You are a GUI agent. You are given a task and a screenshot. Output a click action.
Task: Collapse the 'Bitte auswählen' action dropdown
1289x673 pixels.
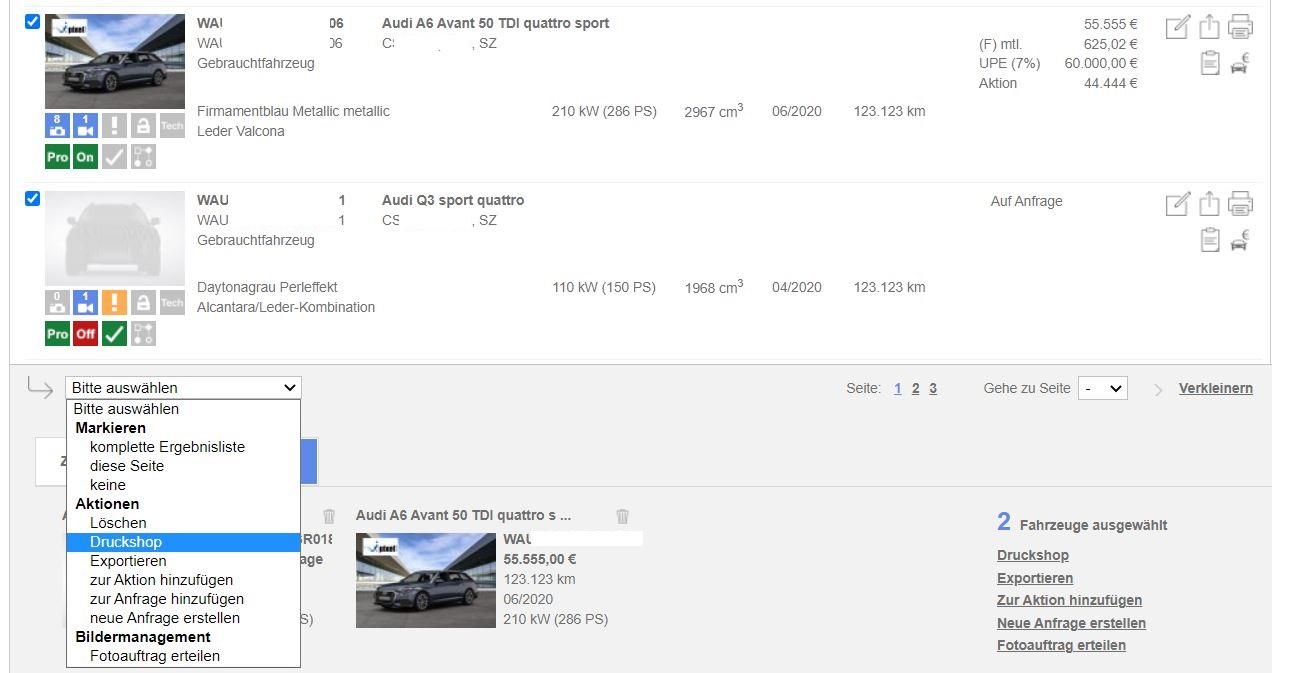click(x=183, y=388)
